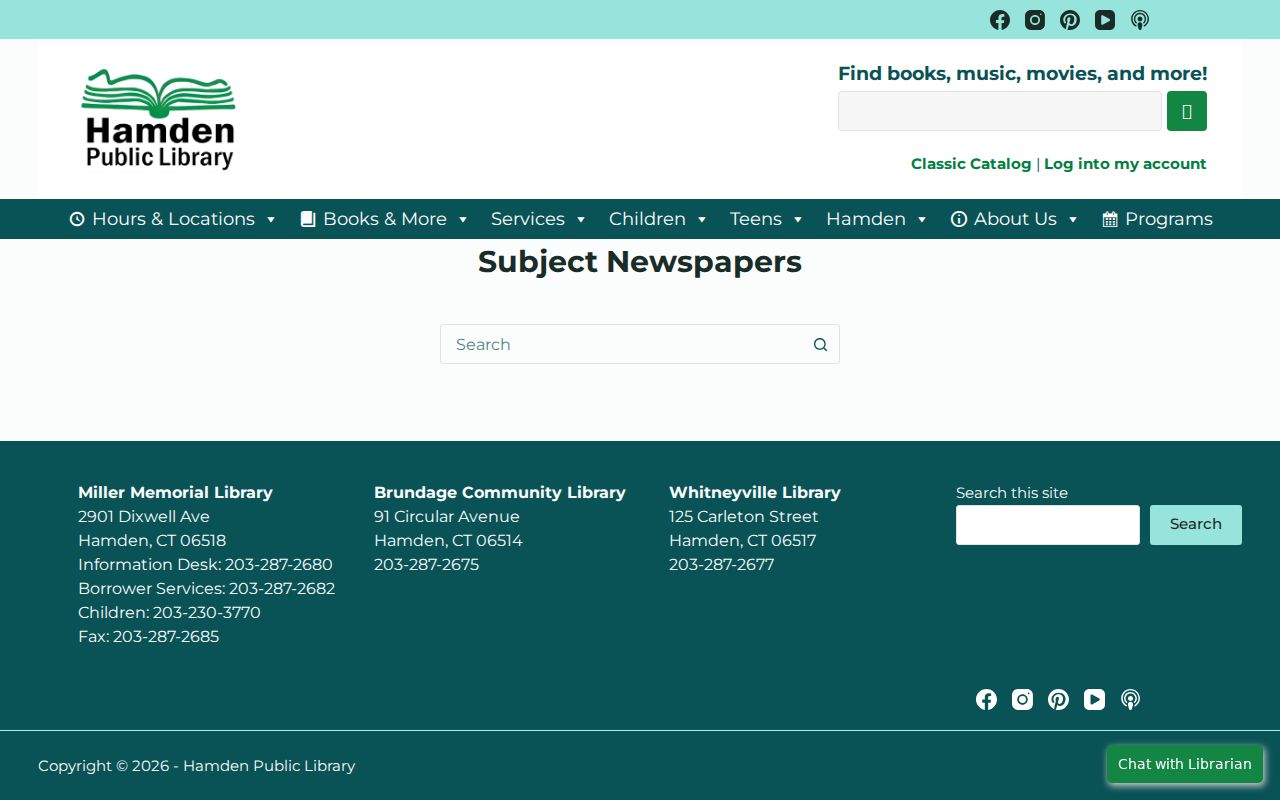
Task: Click magnifier icon in Subject Newspapers search
Action: coord(820,344)
